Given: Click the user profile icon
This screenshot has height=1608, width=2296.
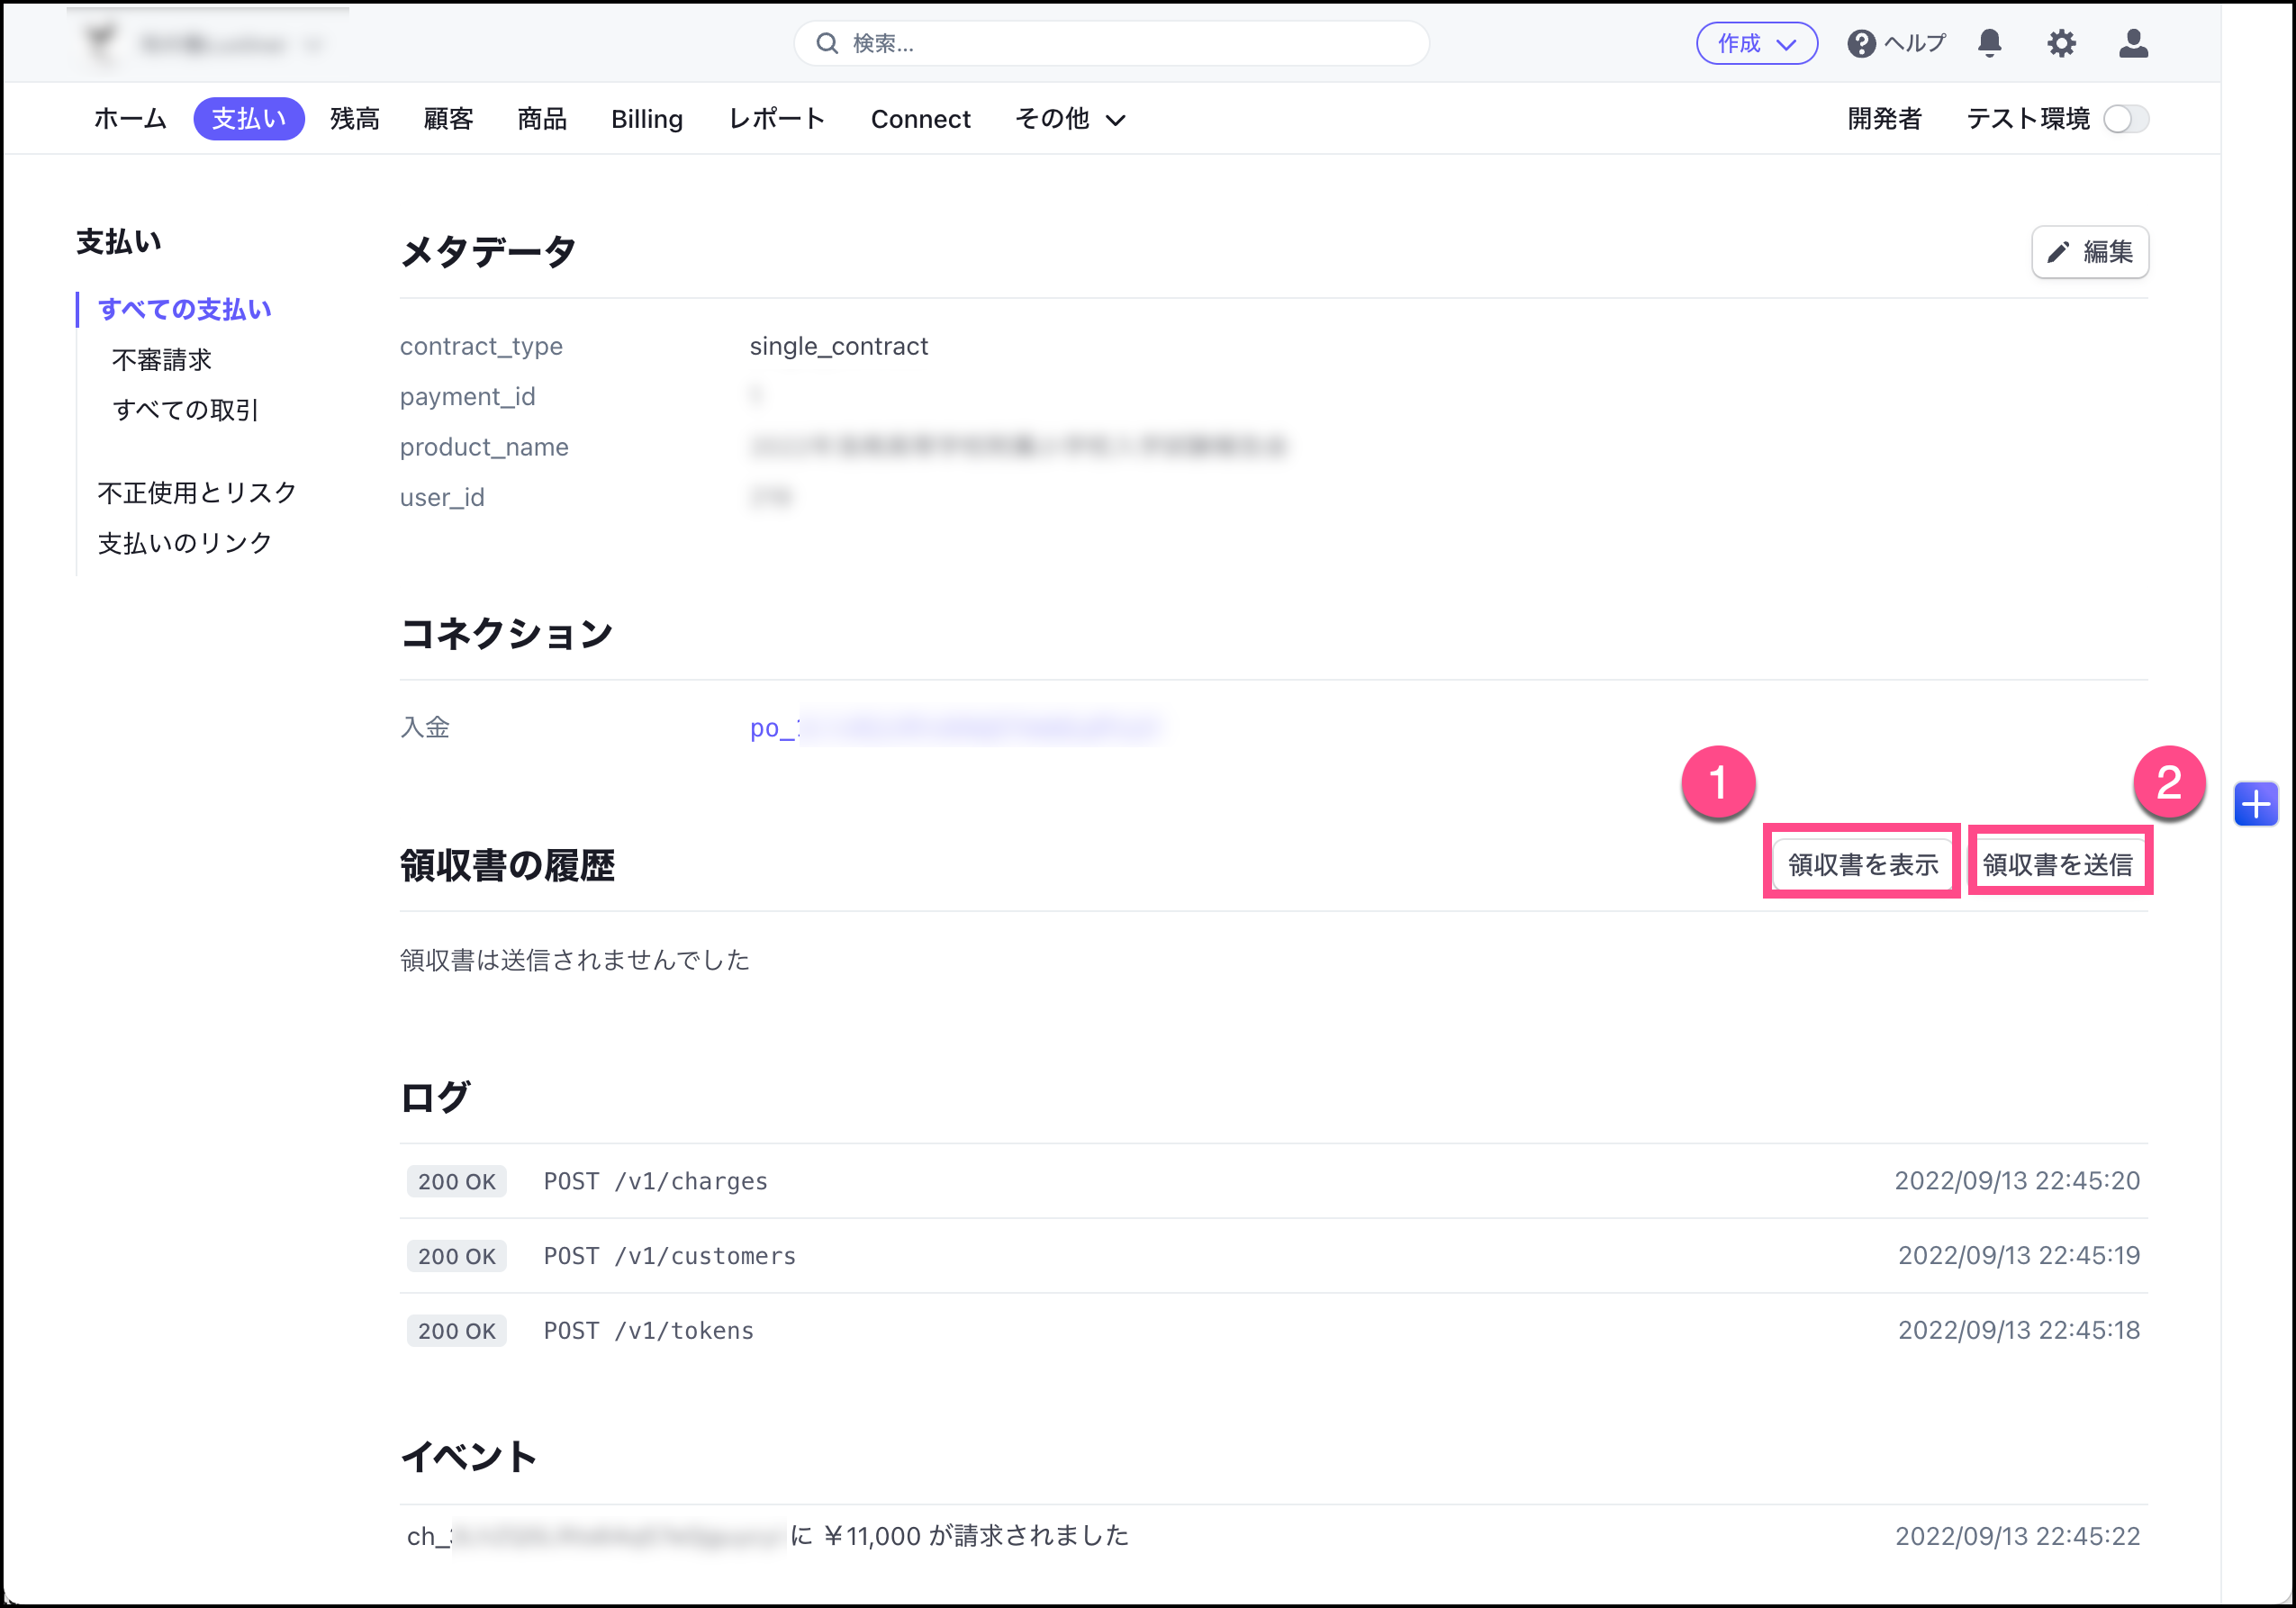Looking at the screenshot, I should click(x=2133, y=43).
